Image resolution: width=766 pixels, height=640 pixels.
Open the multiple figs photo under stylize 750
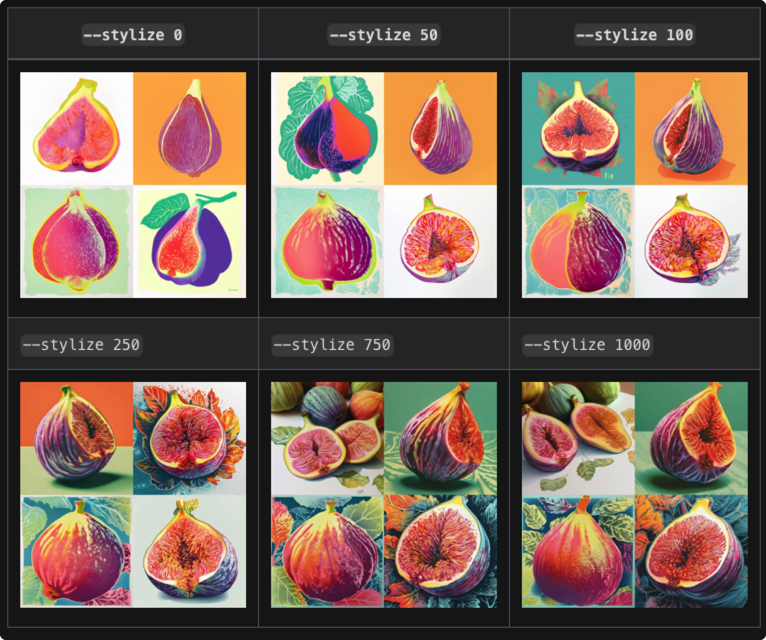pos(327,439)
